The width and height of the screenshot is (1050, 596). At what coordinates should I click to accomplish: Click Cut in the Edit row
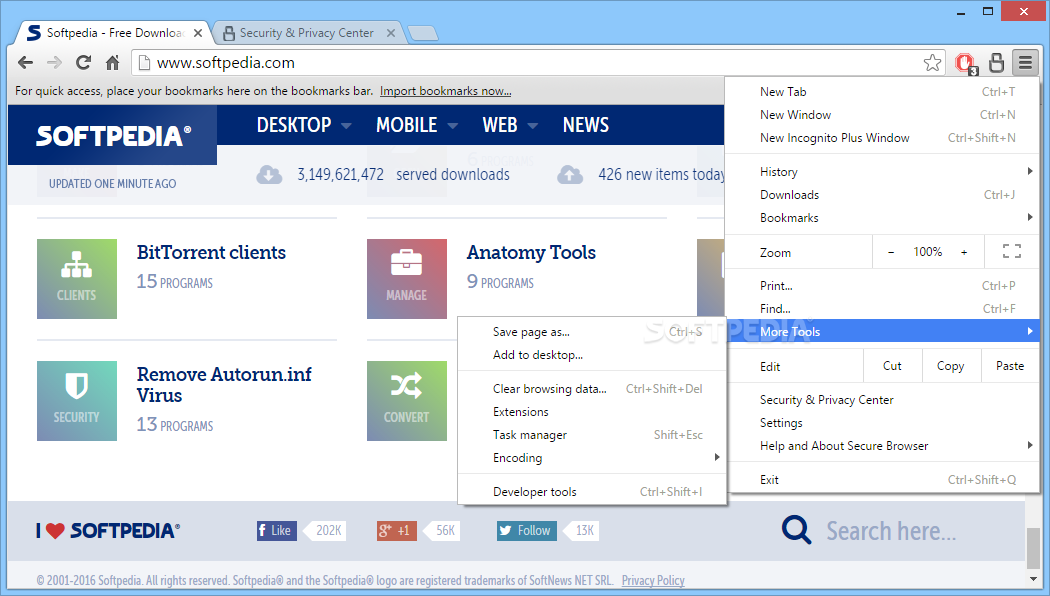(x=892, y=366)
